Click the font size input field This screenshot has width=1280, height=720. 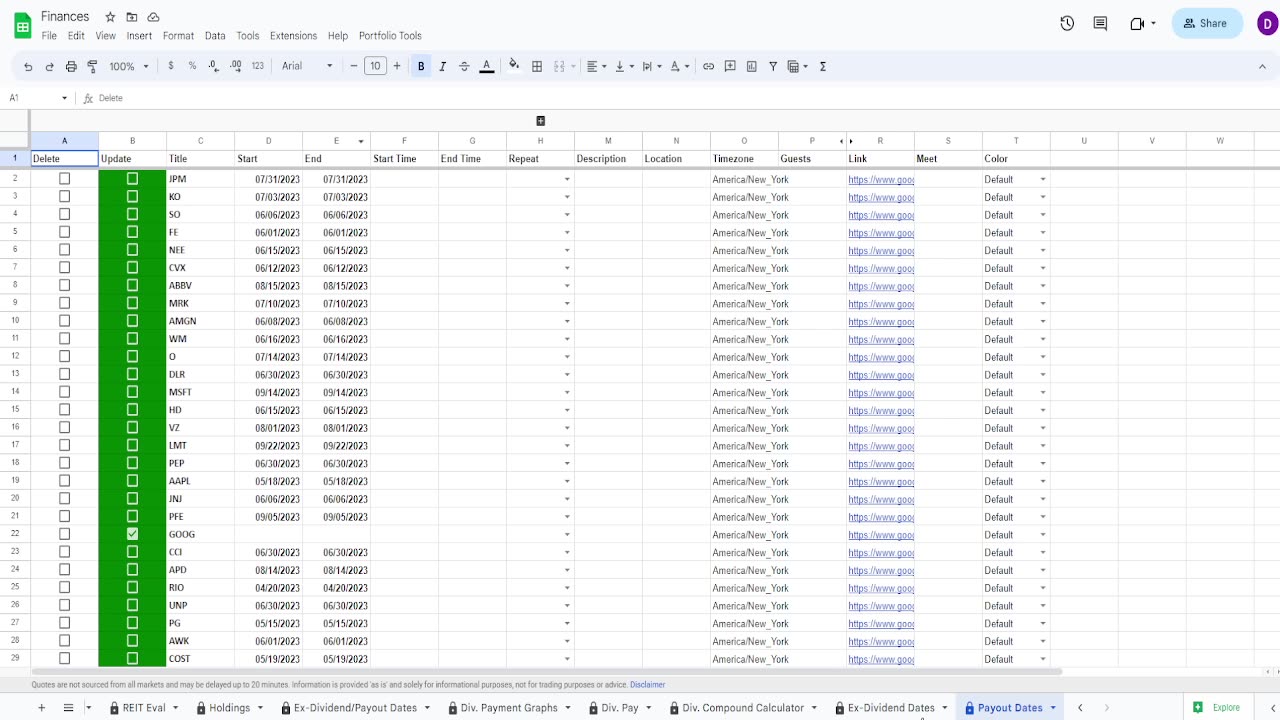pos(375,66)
